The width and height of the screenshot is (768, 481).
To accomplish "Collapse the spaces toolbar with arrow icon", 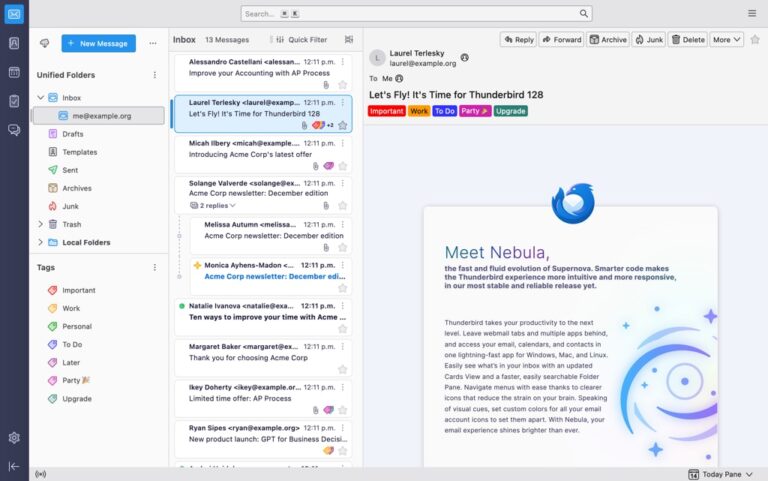I will pyautogui.click(x=14, y=466).
